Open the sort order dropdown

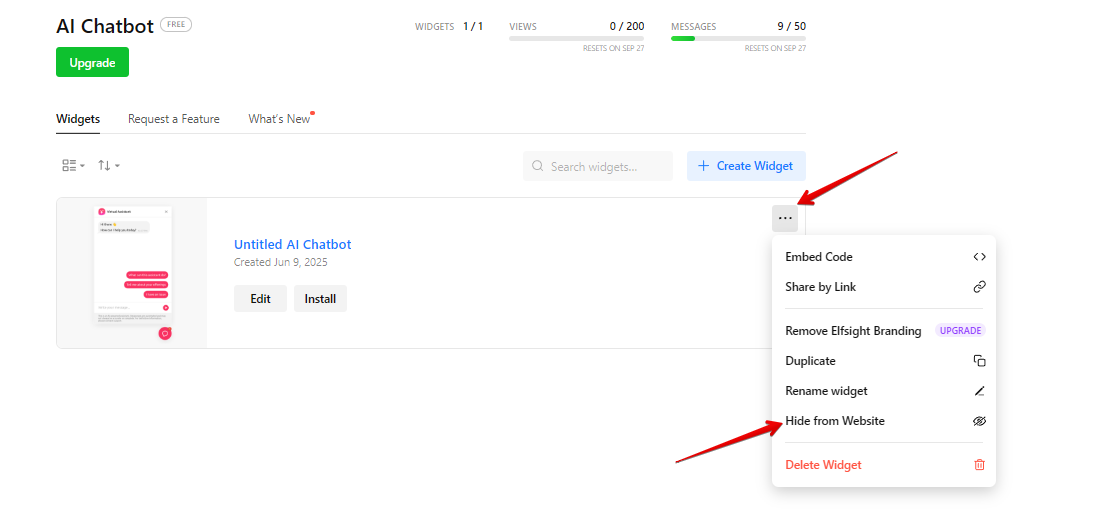(109, 165)
